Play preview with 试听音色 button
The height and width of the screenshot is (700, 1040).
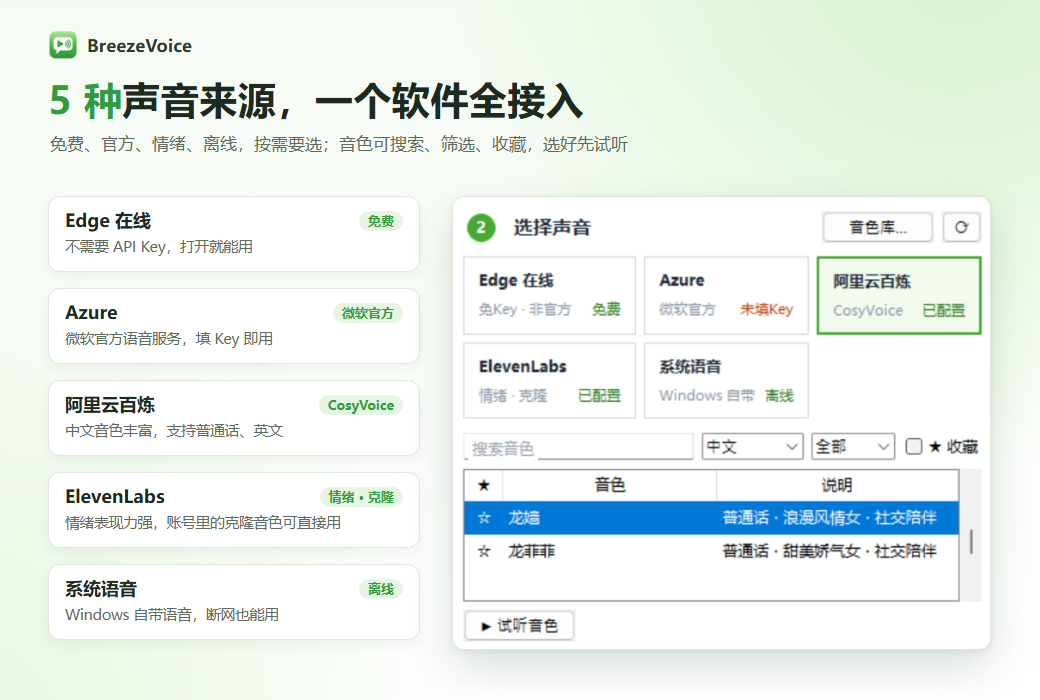pyautogui.click(x=519, y=626)
